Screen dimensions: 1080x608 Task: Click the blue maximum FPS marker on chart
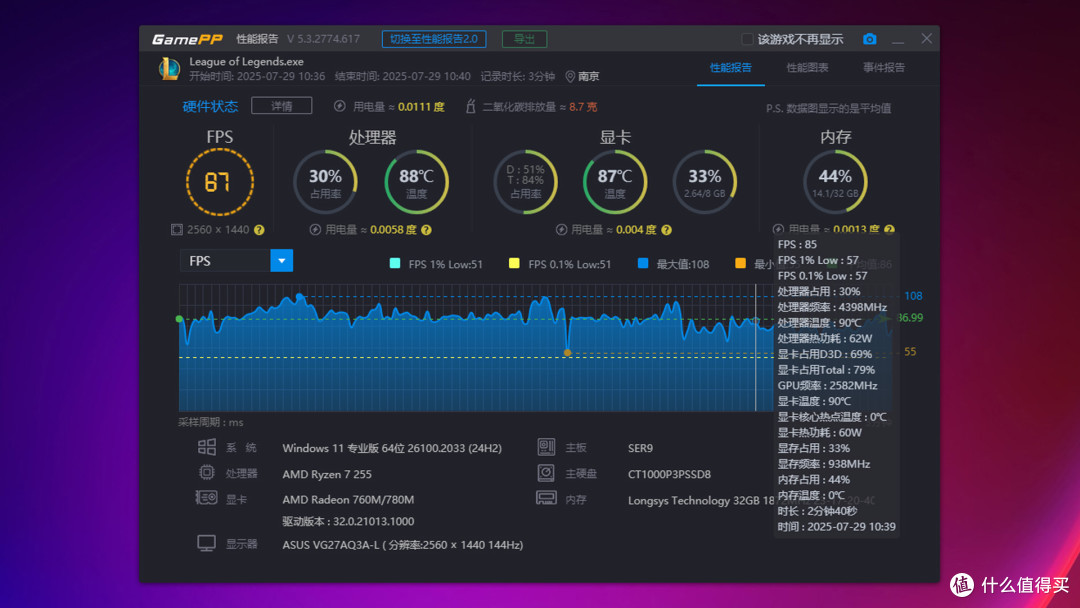pos(299,297)
